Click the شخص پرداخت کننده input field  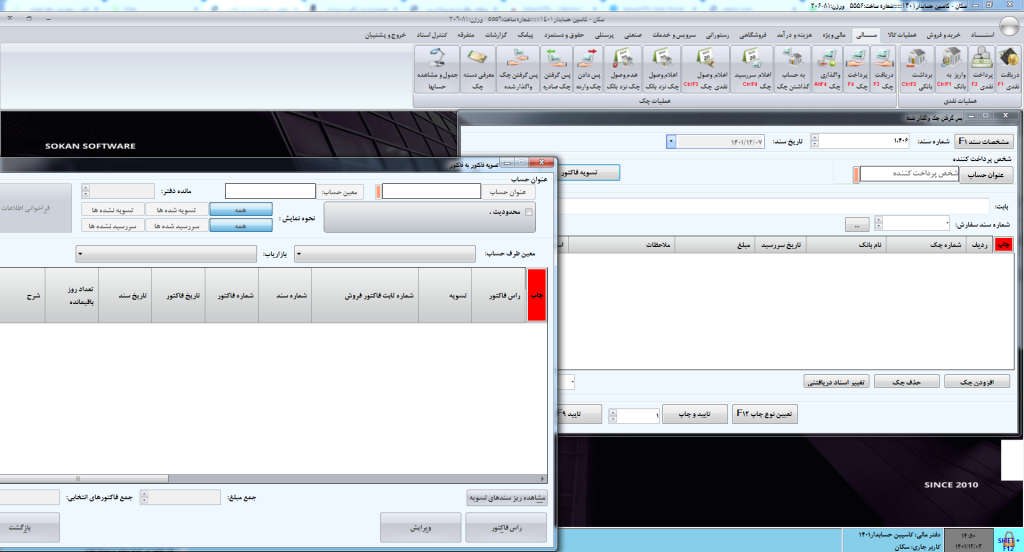click(909, 174)
